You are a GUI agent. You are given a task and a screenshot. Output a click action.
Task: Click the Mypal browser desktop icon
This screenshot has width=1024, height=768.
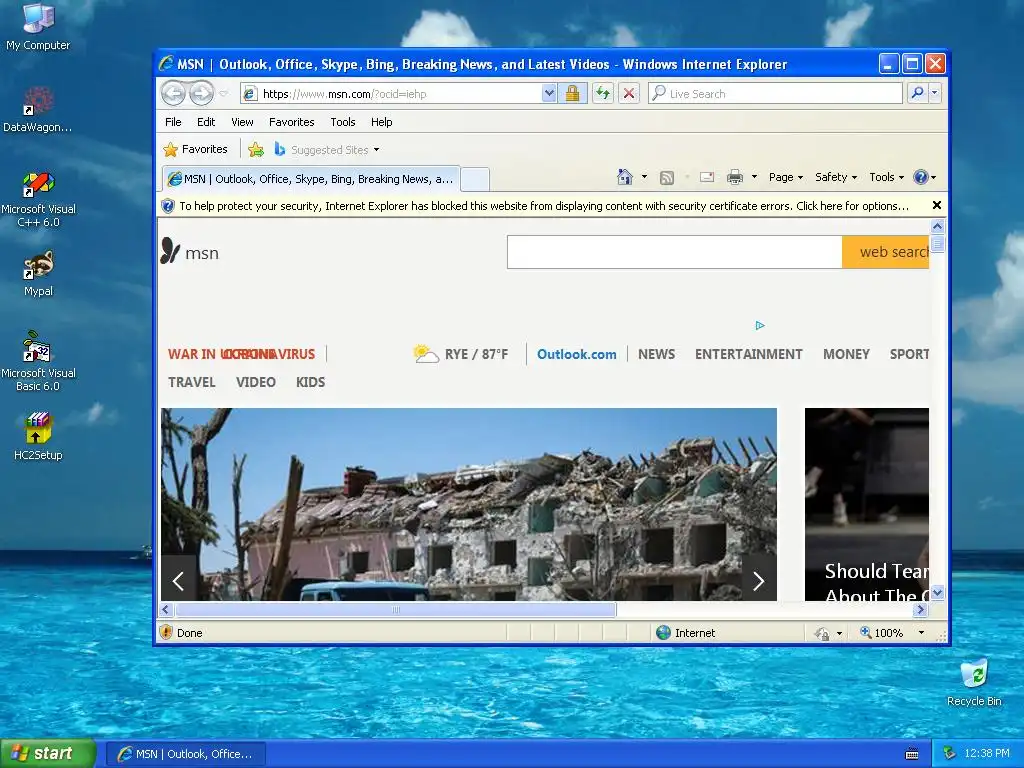point(38,273)
